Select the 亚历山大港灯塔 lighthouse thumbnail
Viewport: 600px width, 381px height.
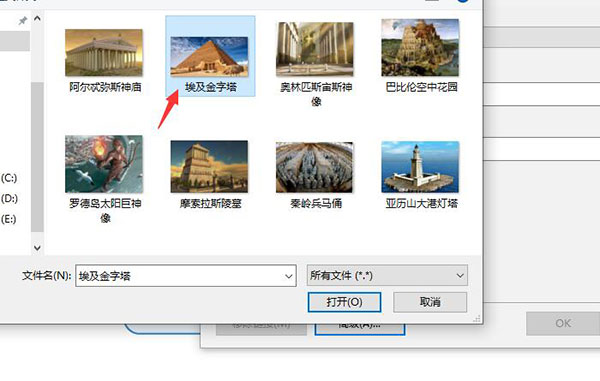[420, 167]
